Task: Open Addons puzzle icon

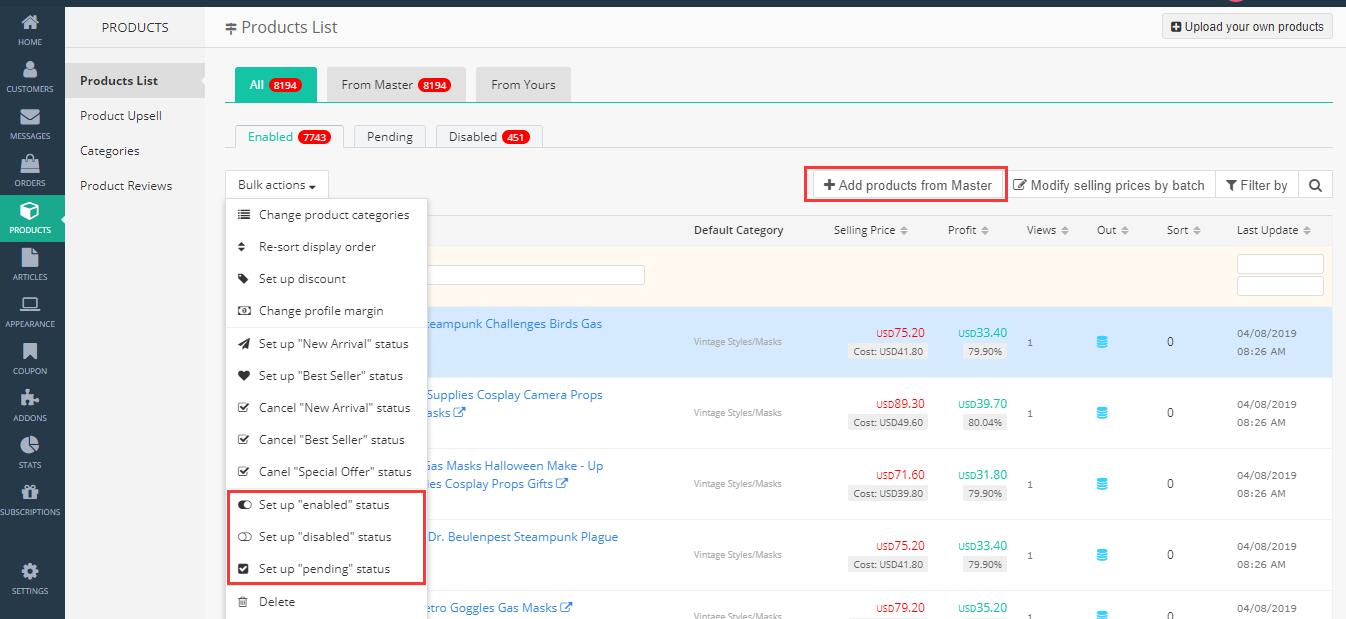Action: point(30,405)
